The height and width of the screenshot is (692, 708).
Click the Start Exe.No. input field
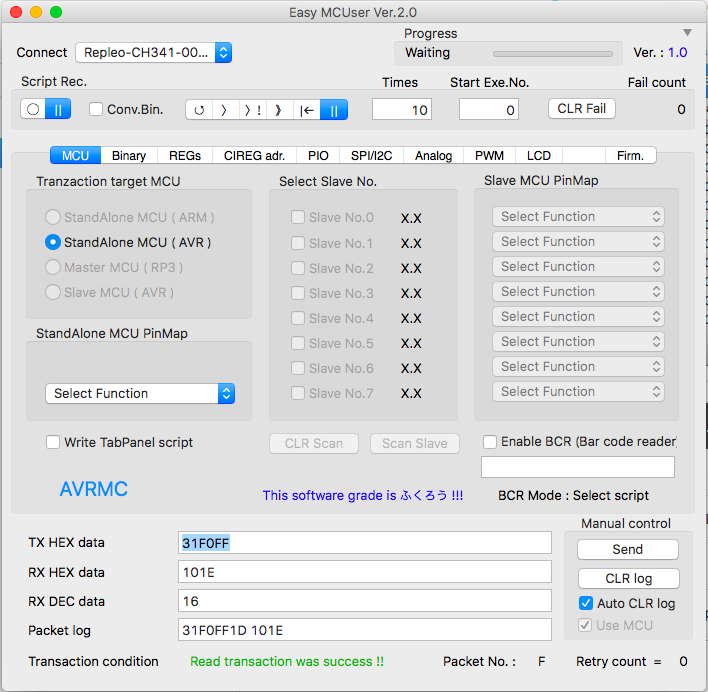(489, 109)
